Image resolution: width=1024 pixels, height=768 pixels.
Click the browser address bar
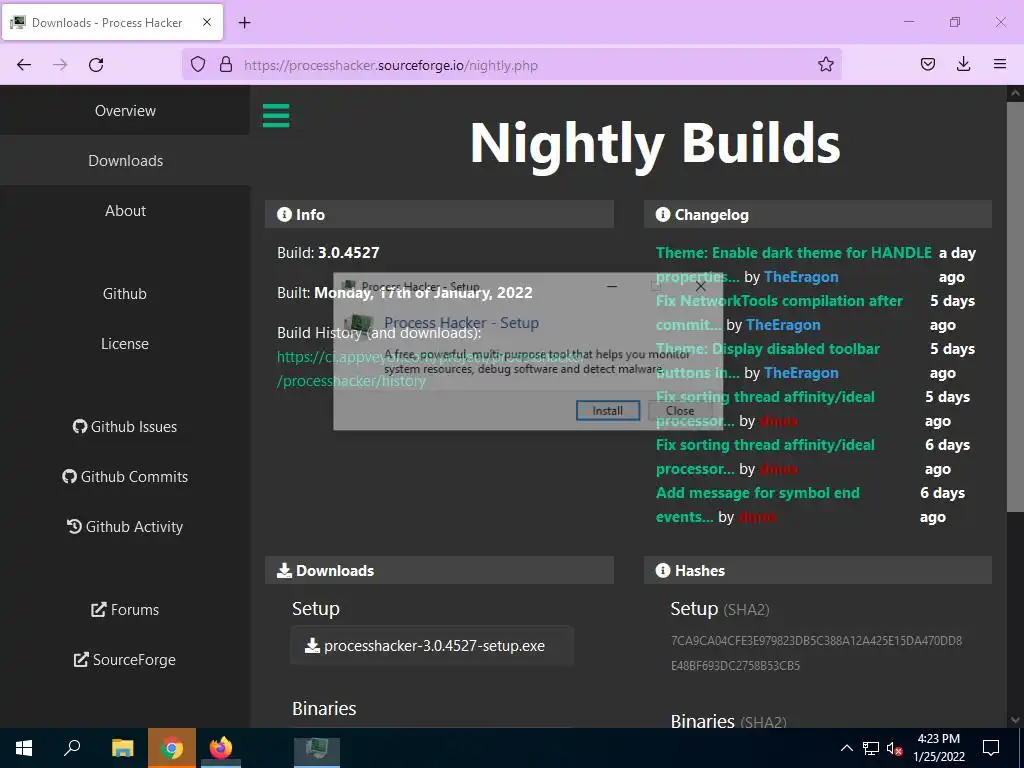click(x=511, y=65)
